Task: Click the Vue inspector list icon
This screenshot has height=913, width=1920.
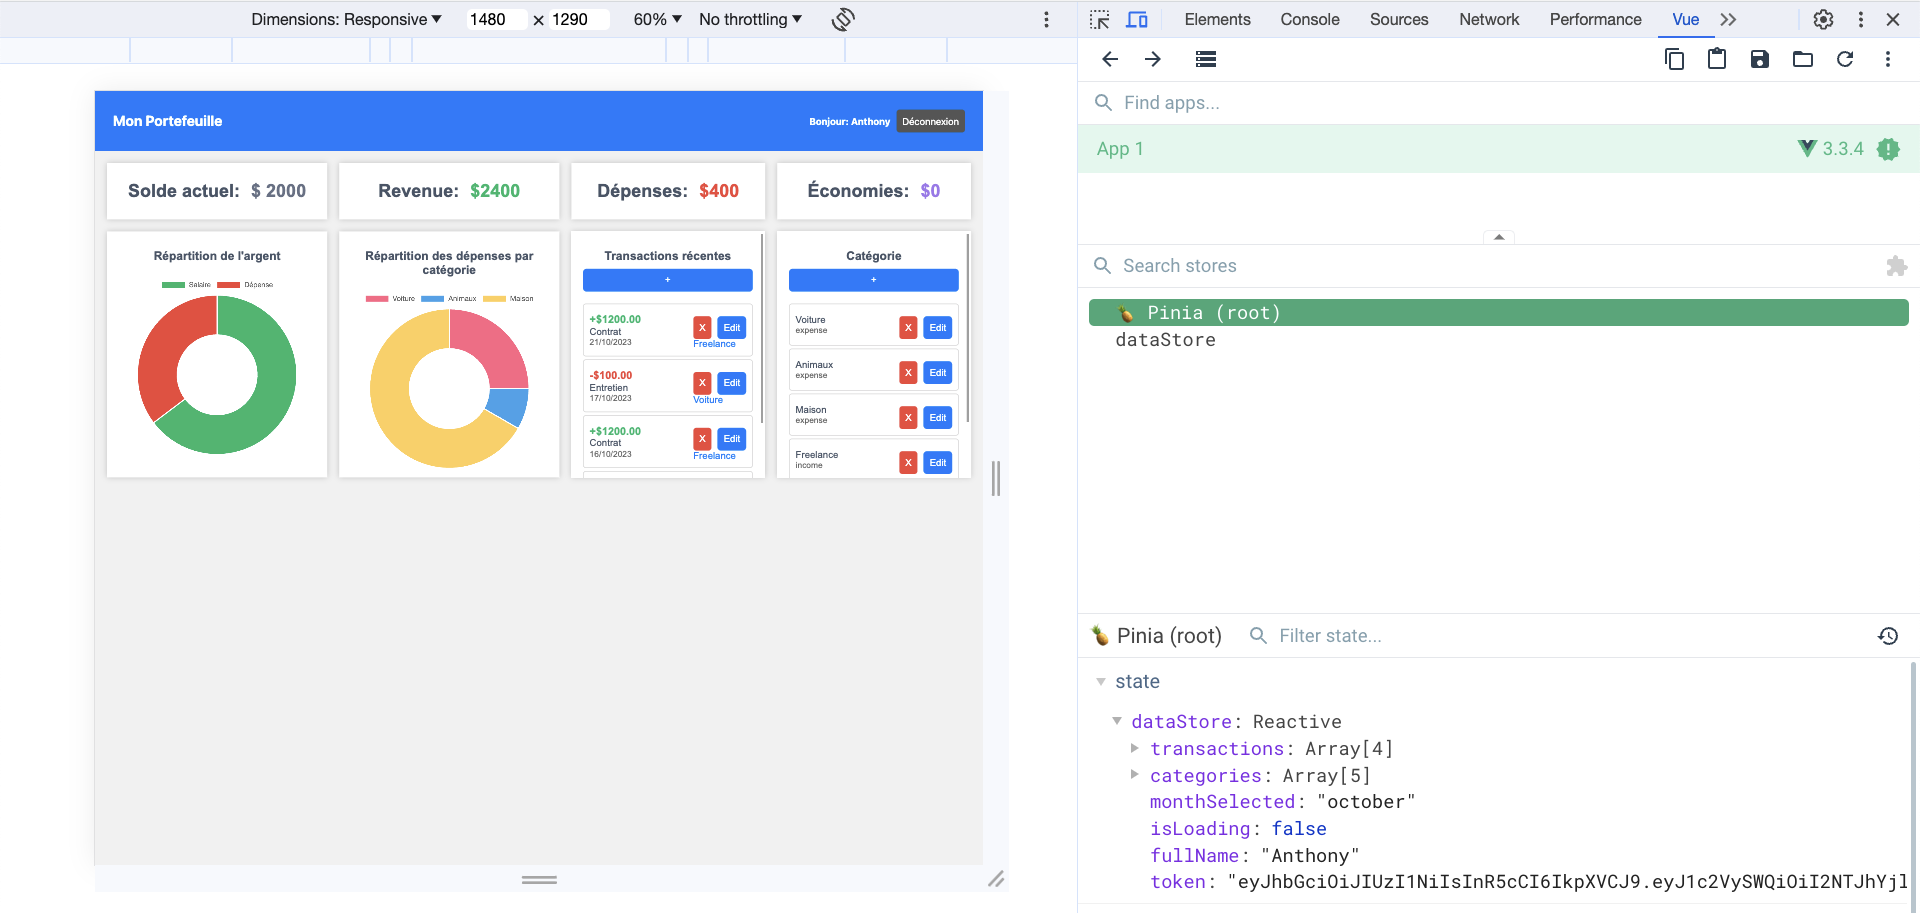Action: (1206, 59)
